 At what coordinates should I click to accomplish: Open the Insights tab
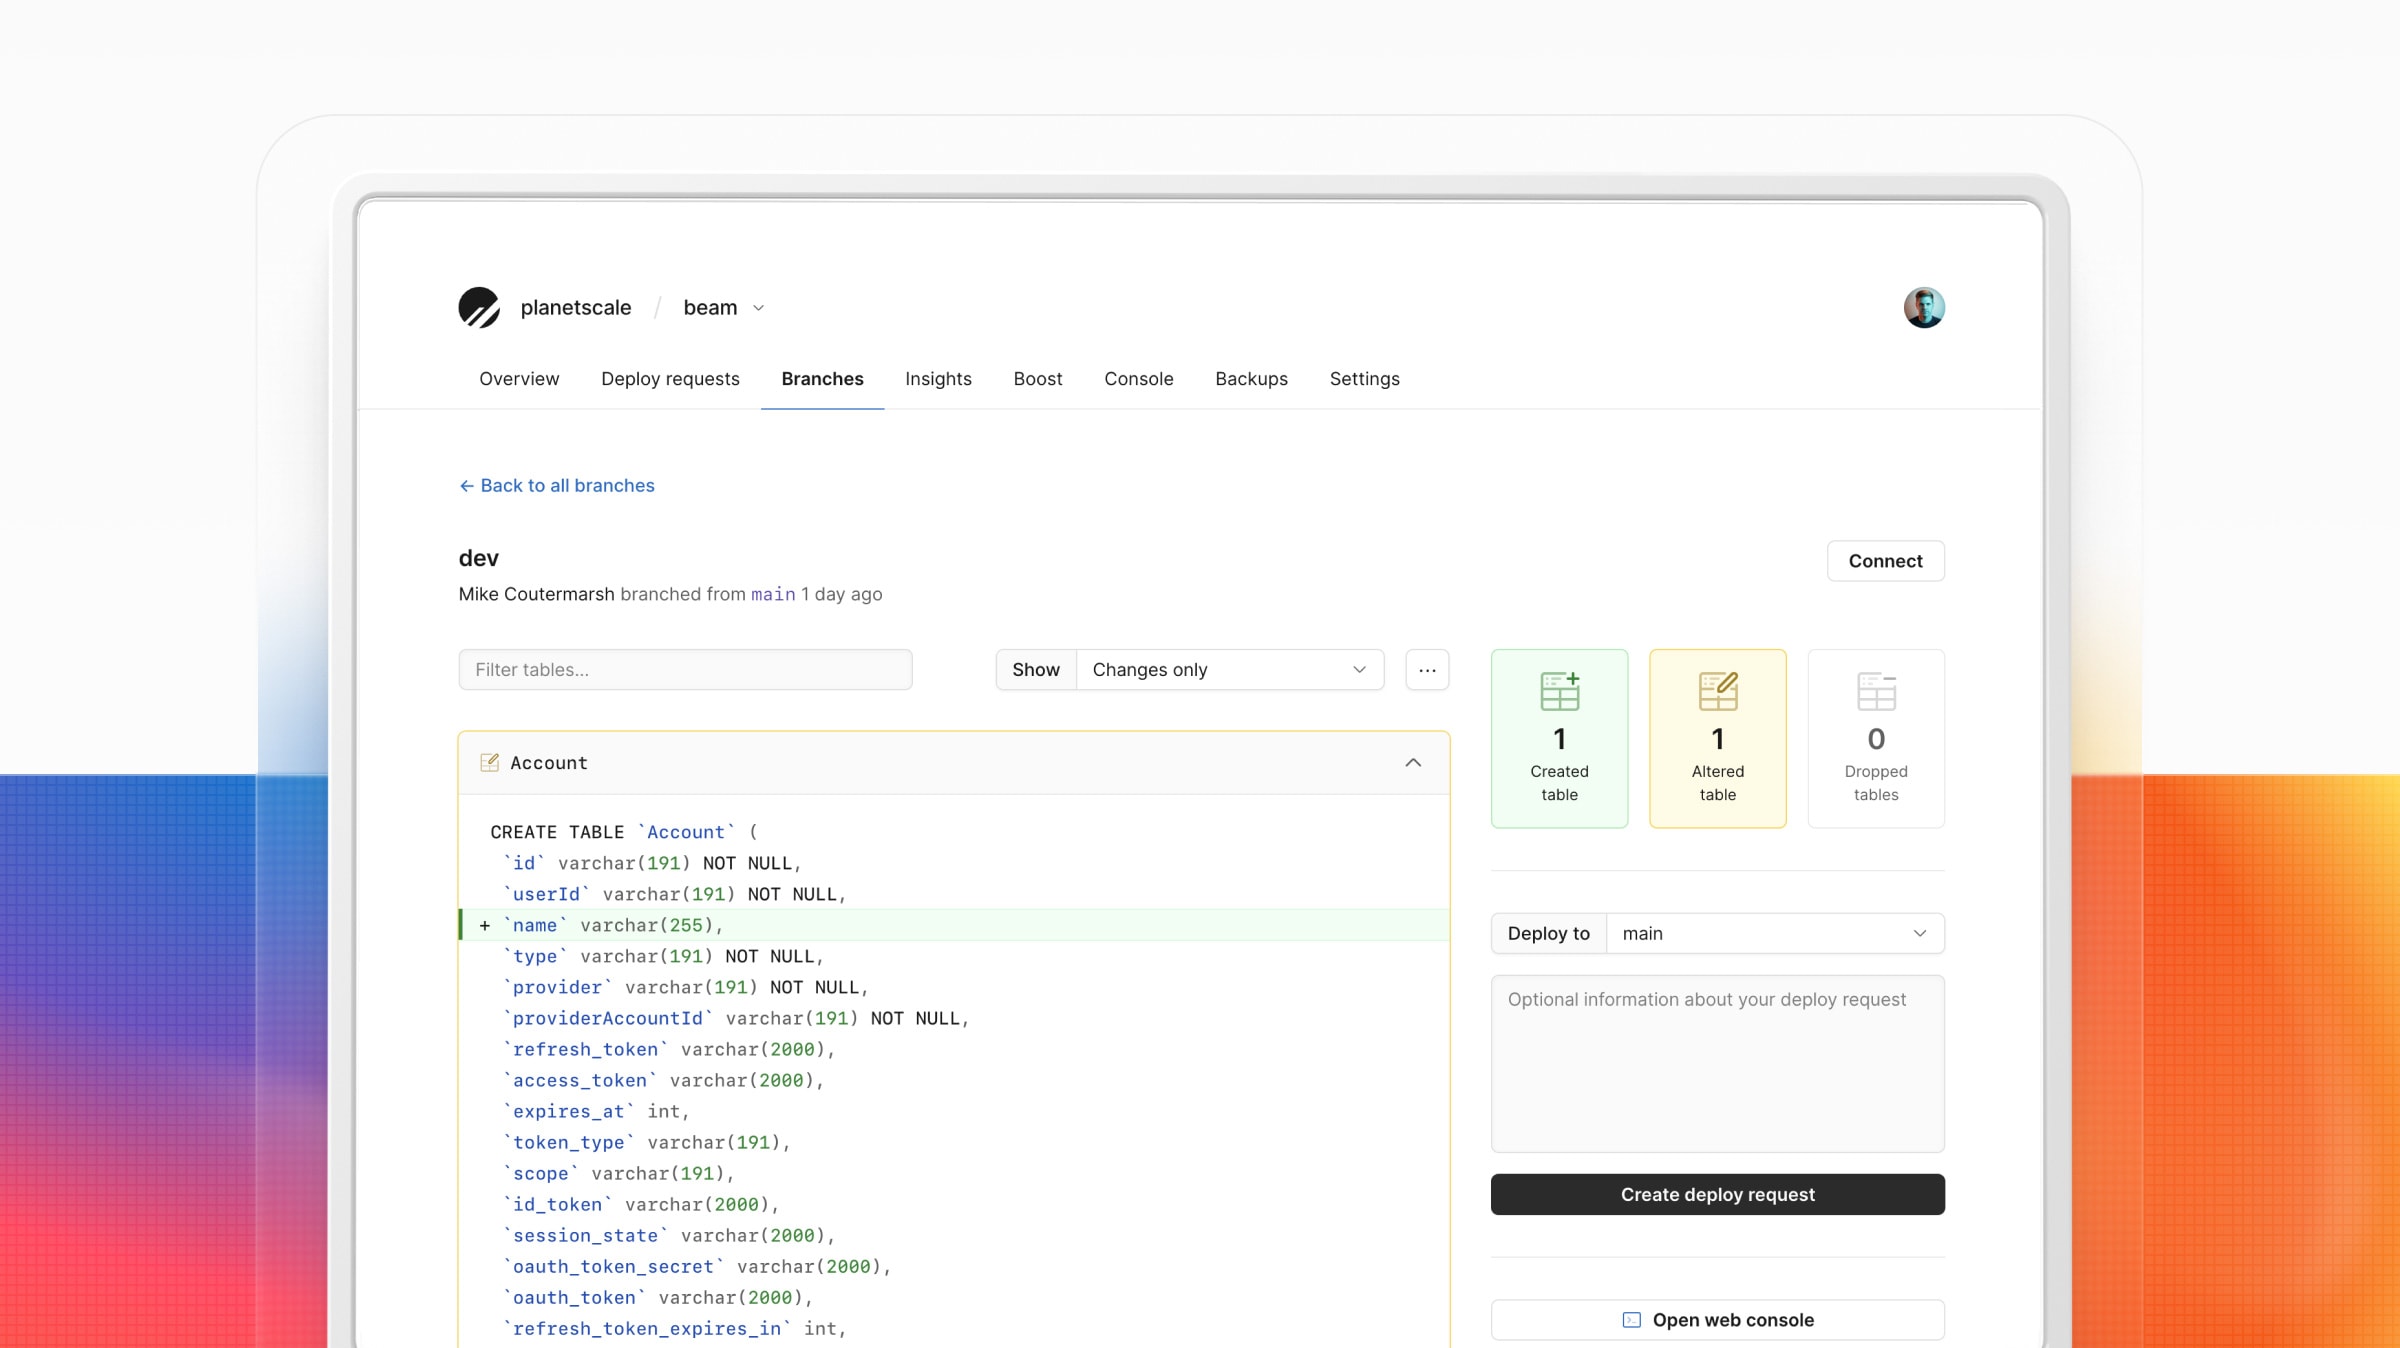938,379
